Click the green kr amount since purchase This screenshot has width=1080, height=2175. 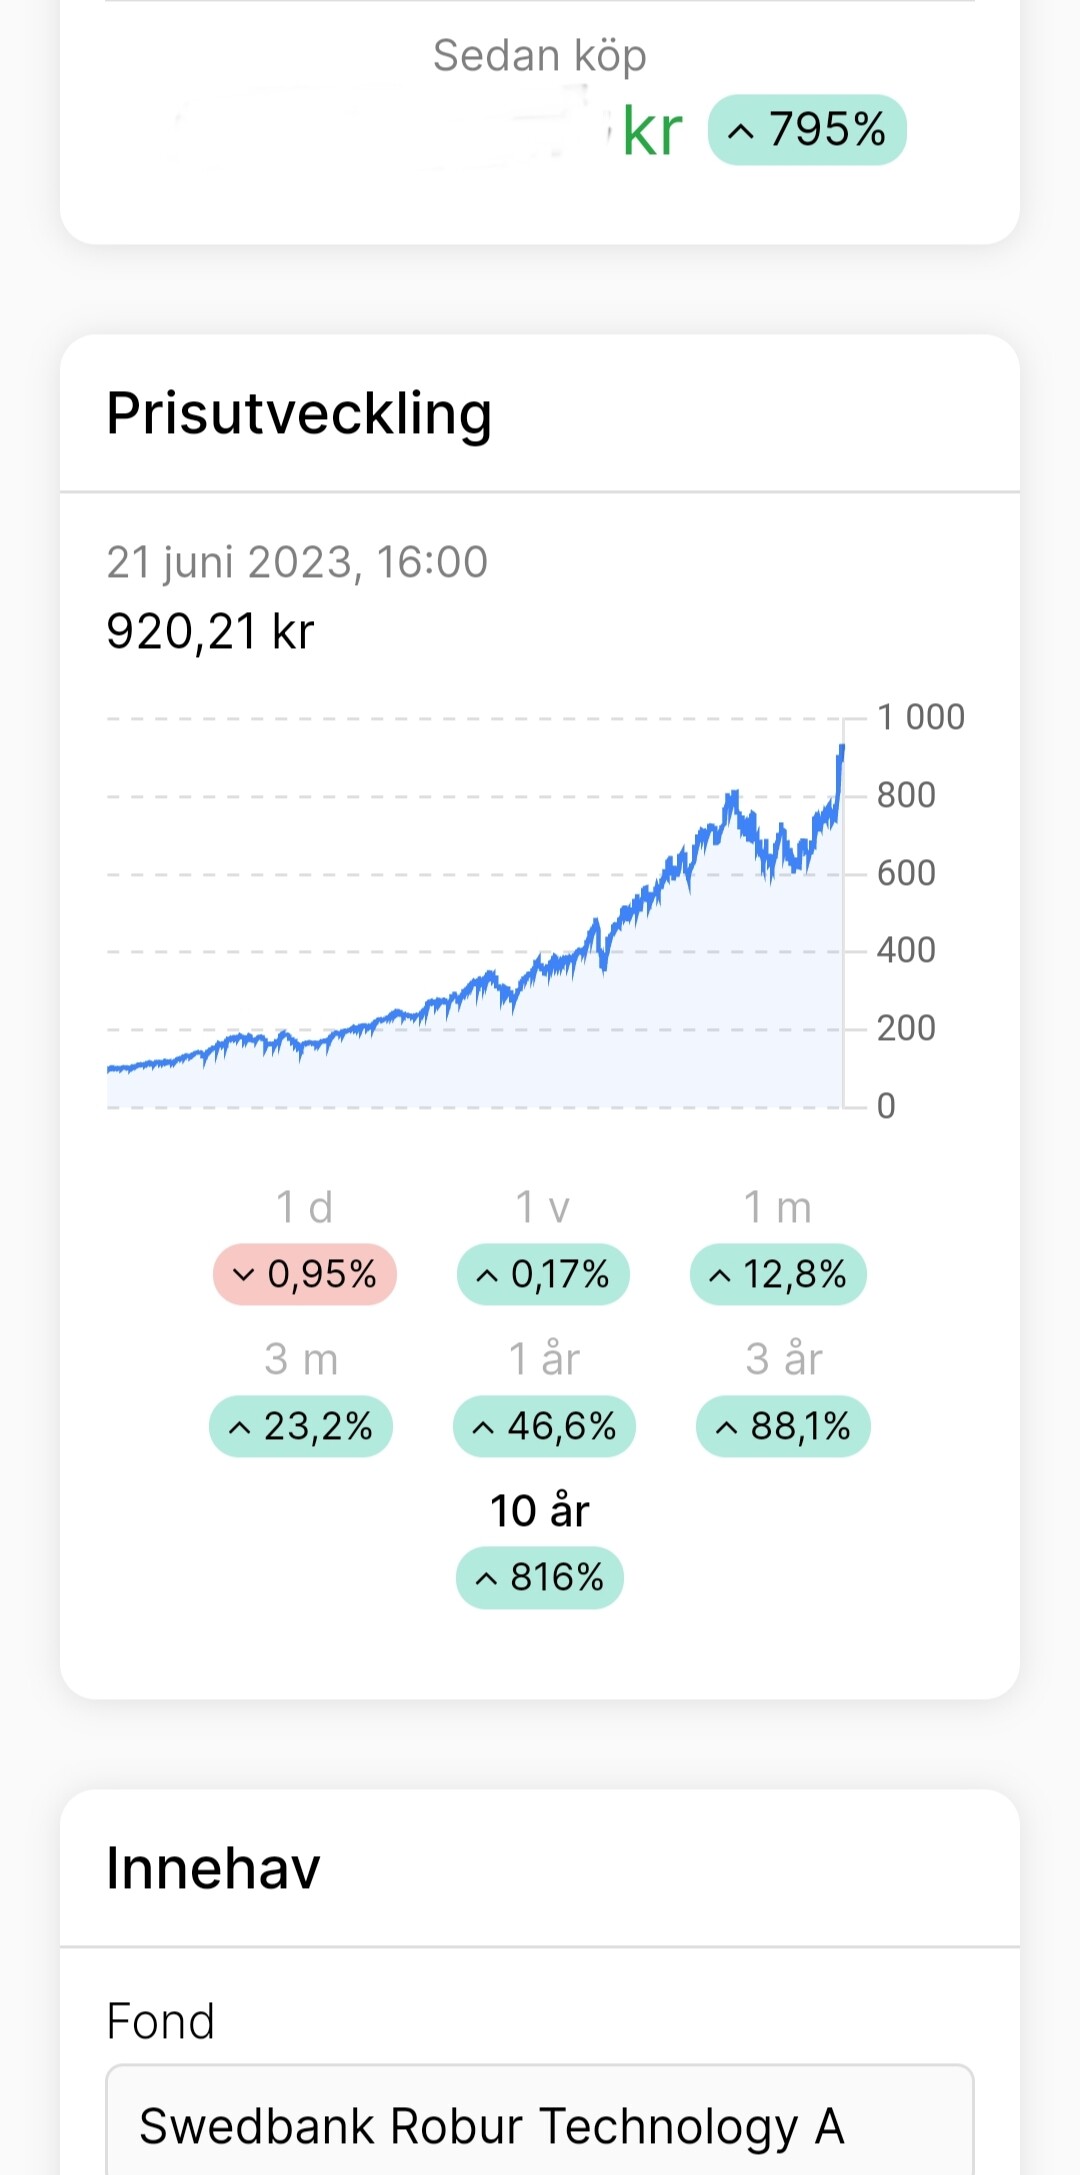click(651, 131)
